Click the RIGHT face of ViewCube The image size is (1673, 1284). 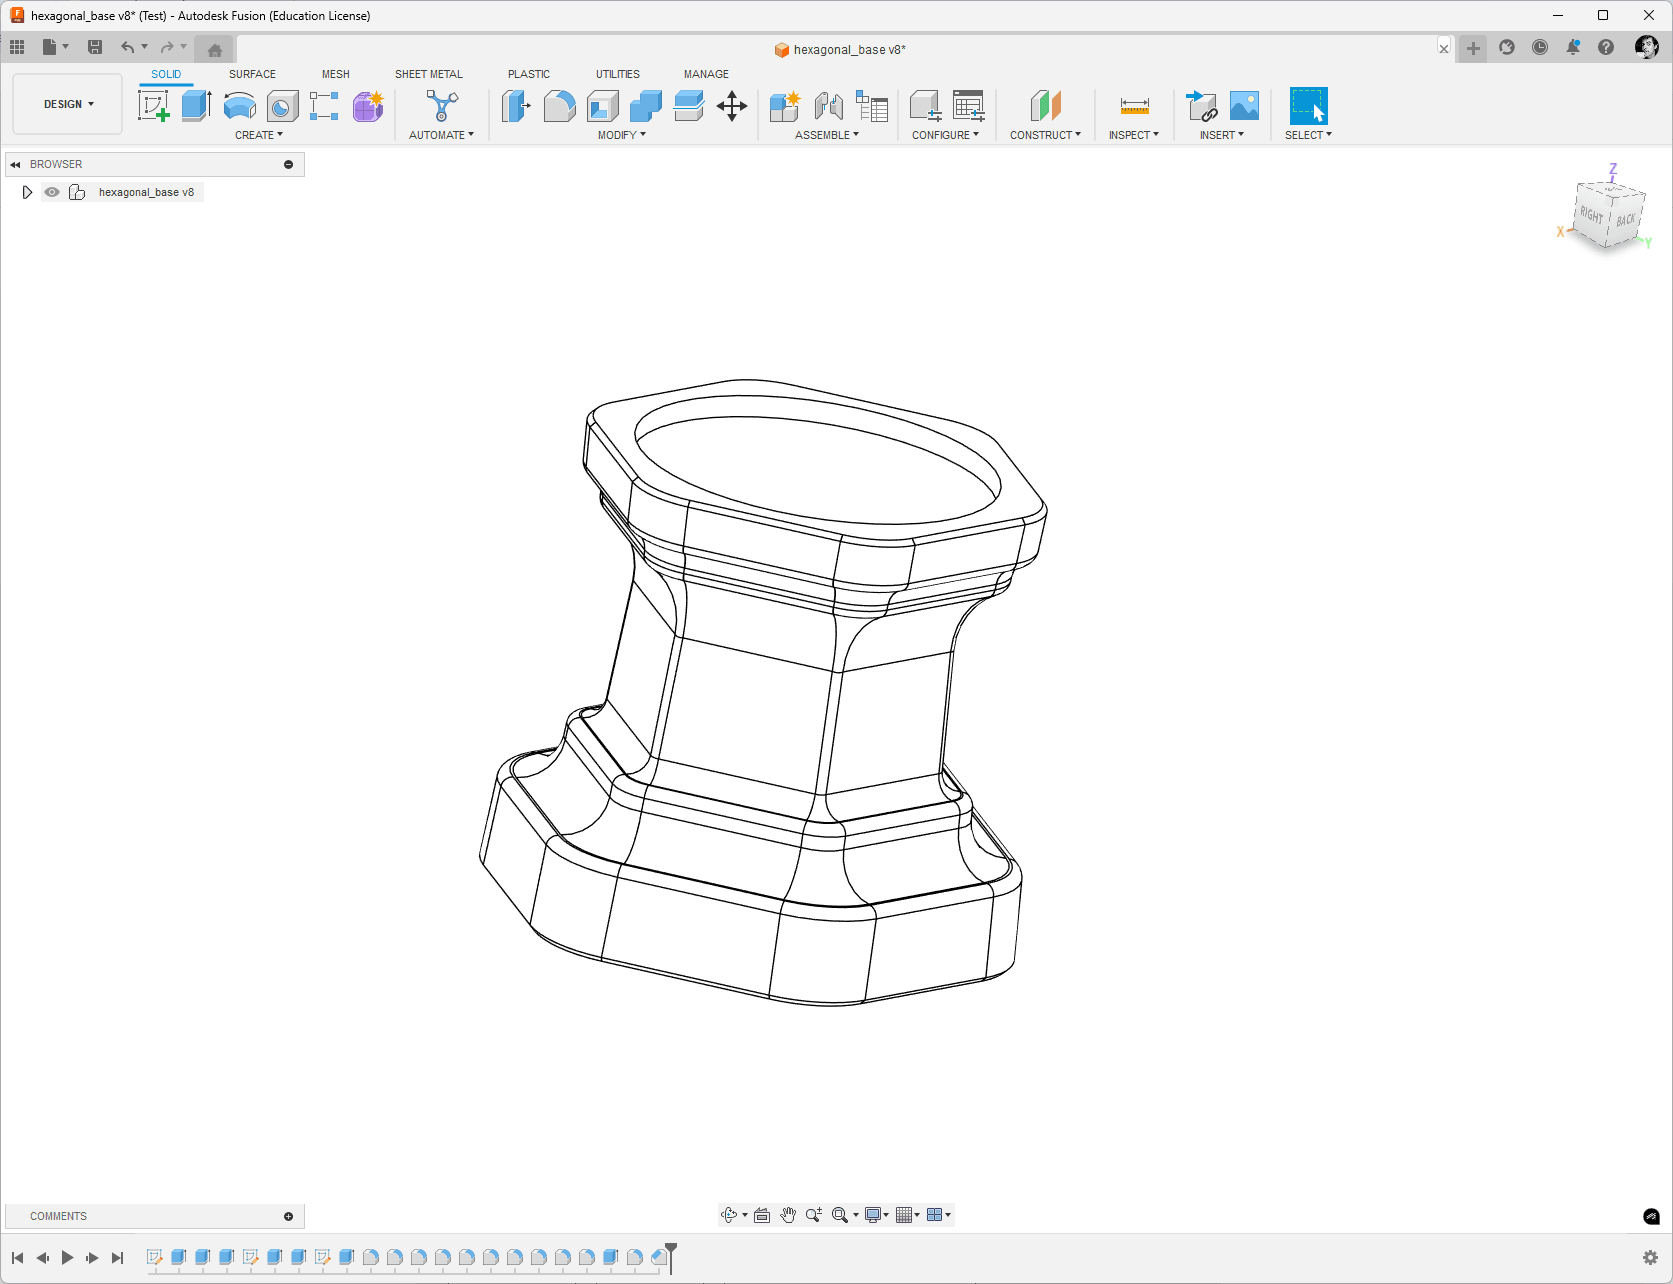[1591, 215]
